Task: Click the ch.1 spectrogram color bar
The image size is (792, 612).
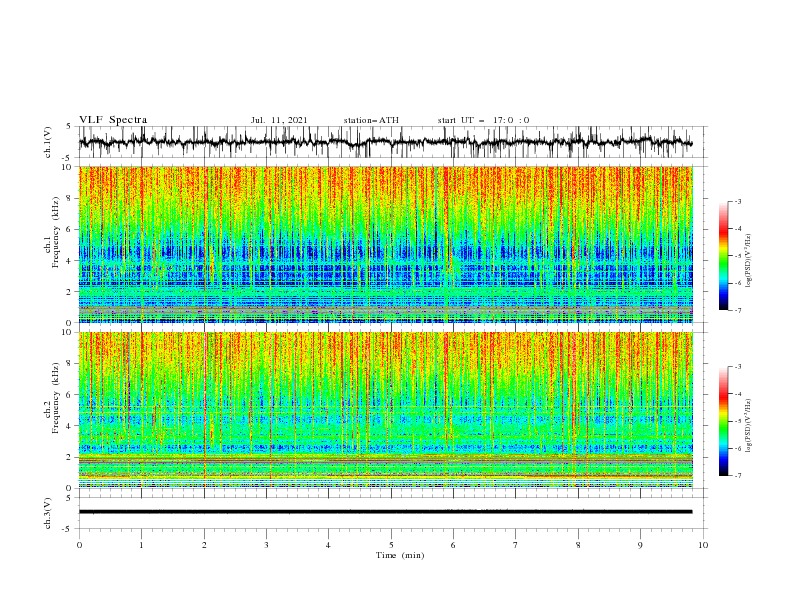Action: 723,256
